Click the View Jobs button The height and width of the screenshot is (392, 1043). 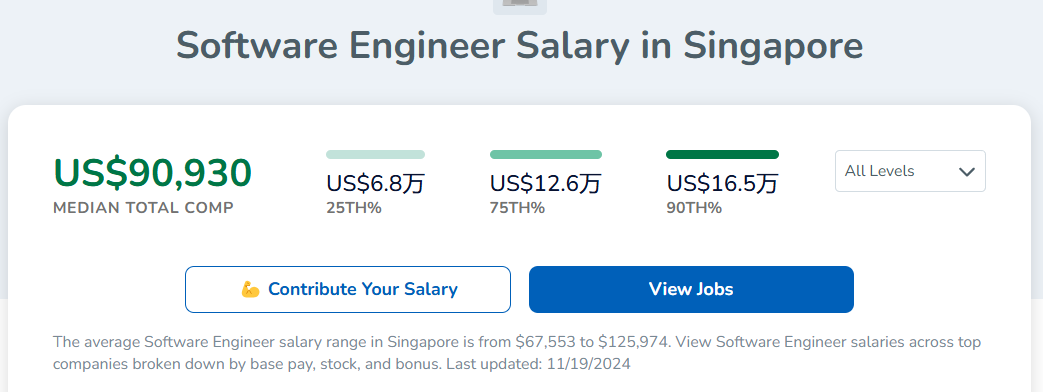click(x=691, y=290)
